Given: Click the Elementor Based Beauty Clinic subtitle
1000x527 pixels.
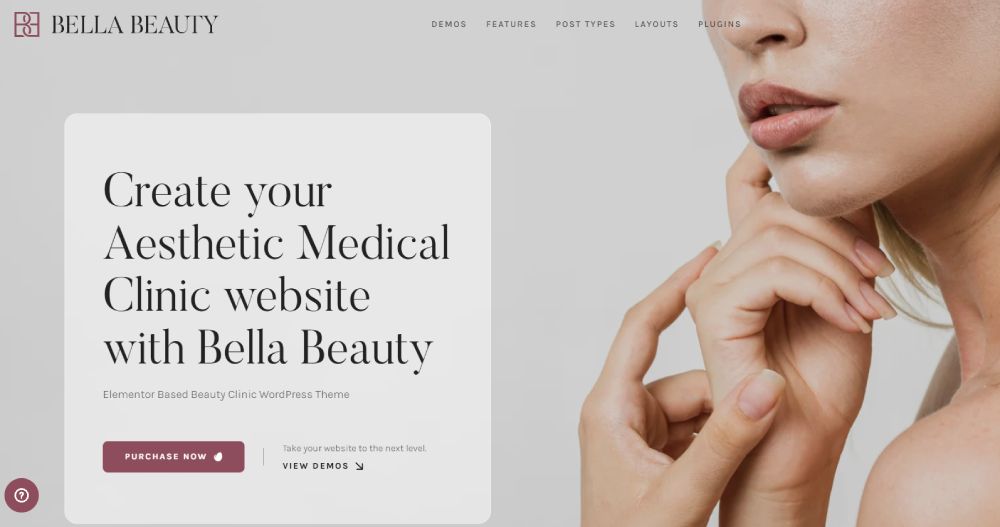Looking at the screenshot, I should 226,394.
